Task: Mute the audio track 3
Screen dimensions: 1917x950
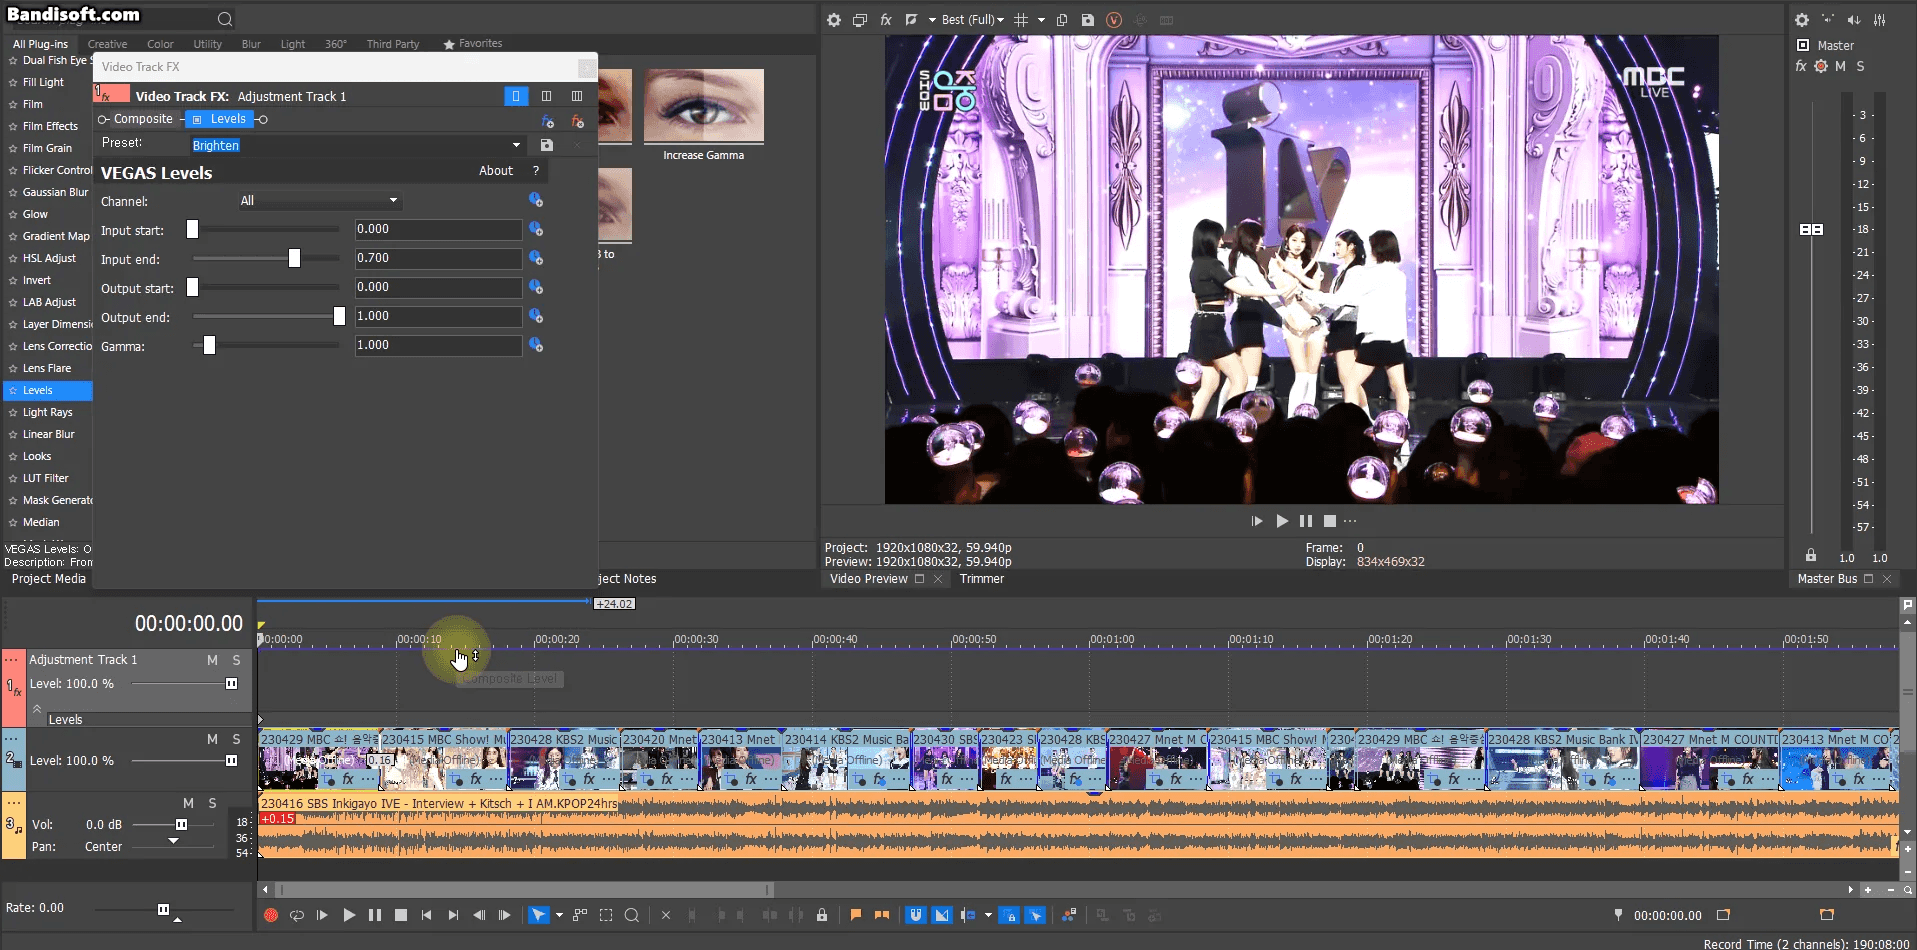Action: [x=188, y=803]
